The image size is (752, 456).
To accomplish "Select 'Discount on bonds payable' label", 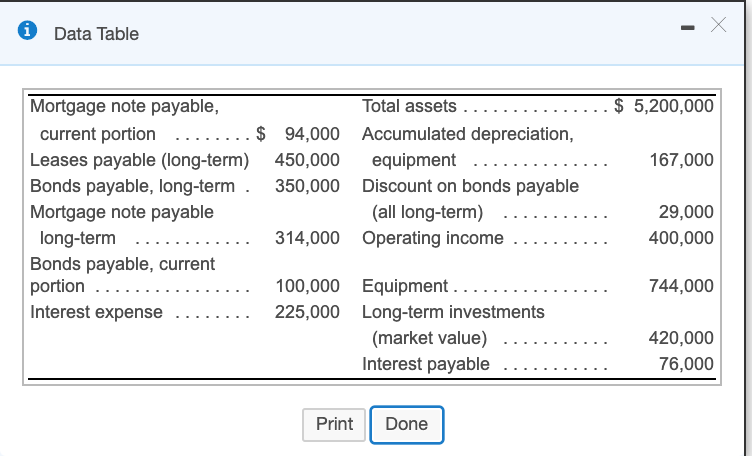I will [x=470, y=186].
